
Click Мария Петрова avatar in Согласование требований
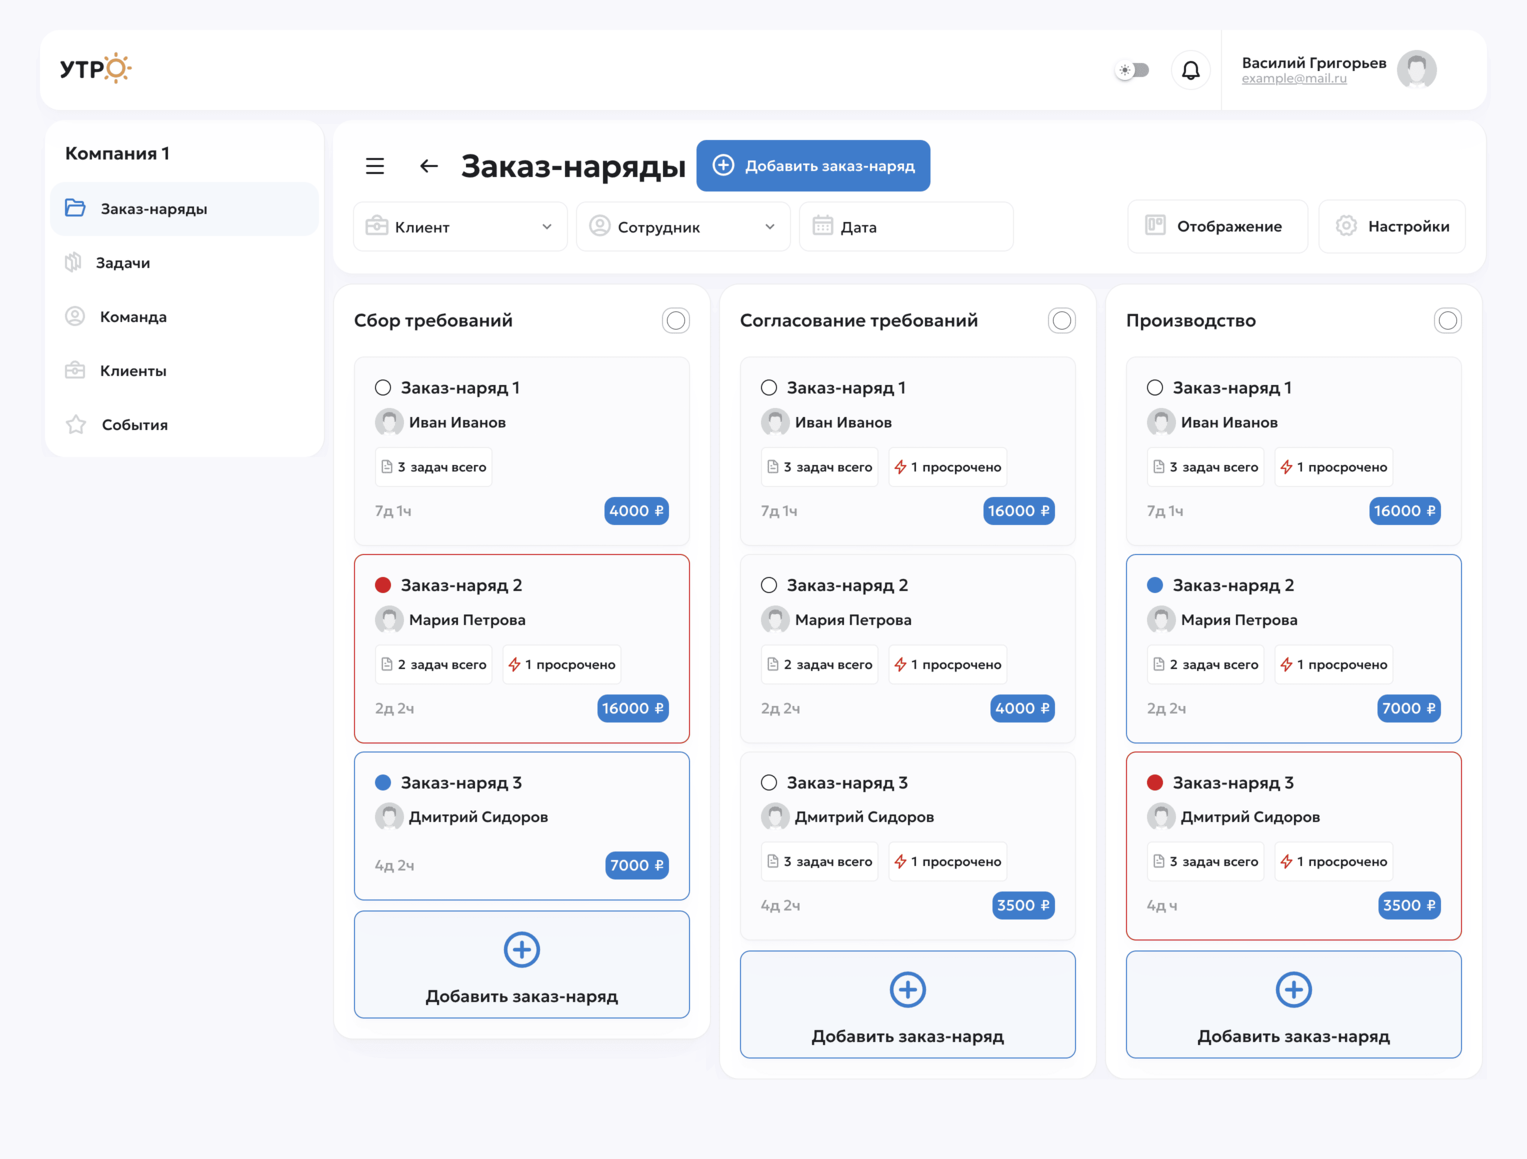pos(775,620)
